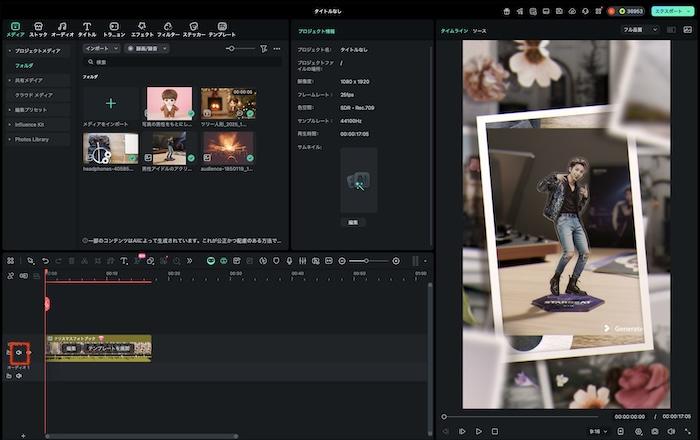Toggle the video track highlighted visibility icon
The height and width of the screenshot is (440, 700).
(x=19, y=353)
